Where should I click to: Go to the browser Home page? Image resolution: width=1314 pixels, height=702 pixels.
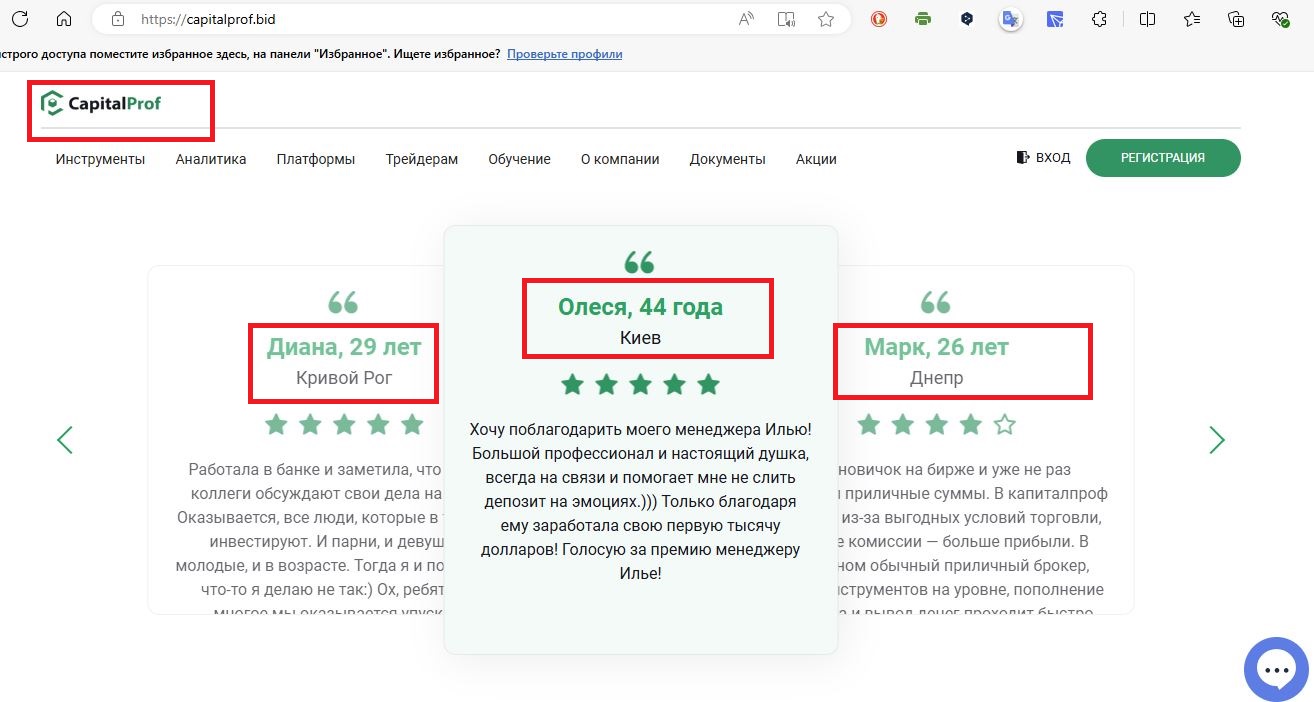coord(64,19)
